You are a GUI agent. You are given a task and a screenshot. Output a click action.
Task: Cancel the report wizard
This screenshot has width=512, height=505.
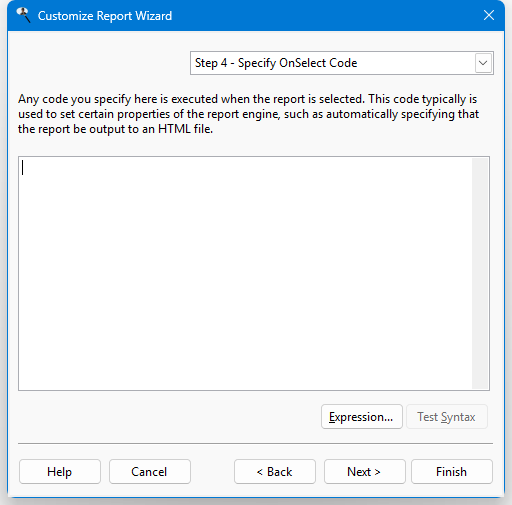coord(150,472)
